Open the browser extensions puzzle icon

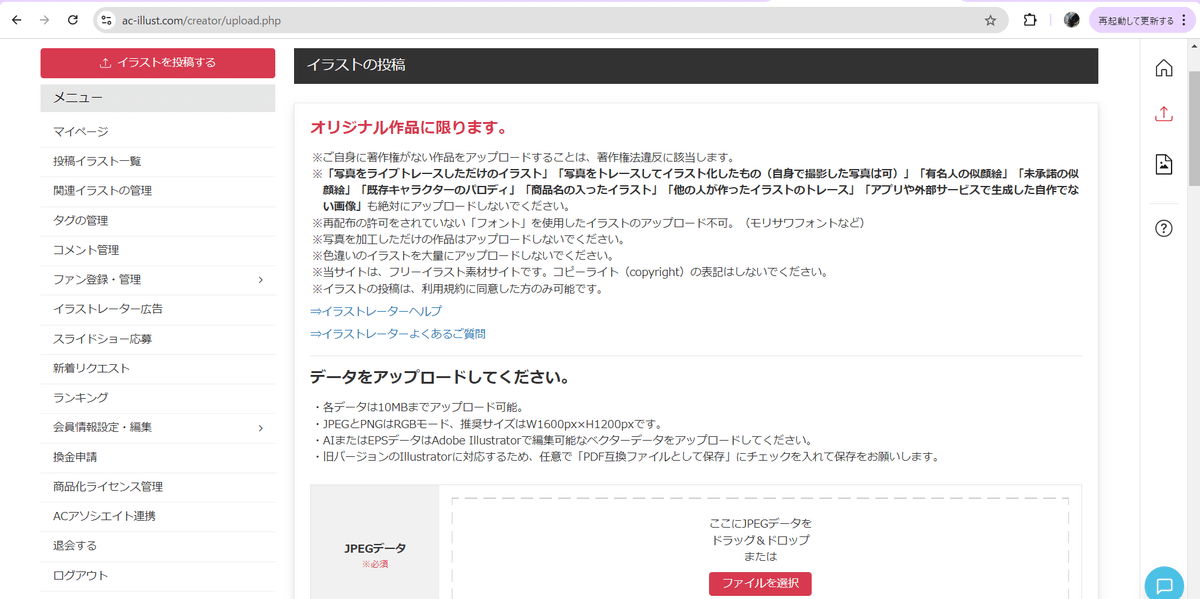1030,20
